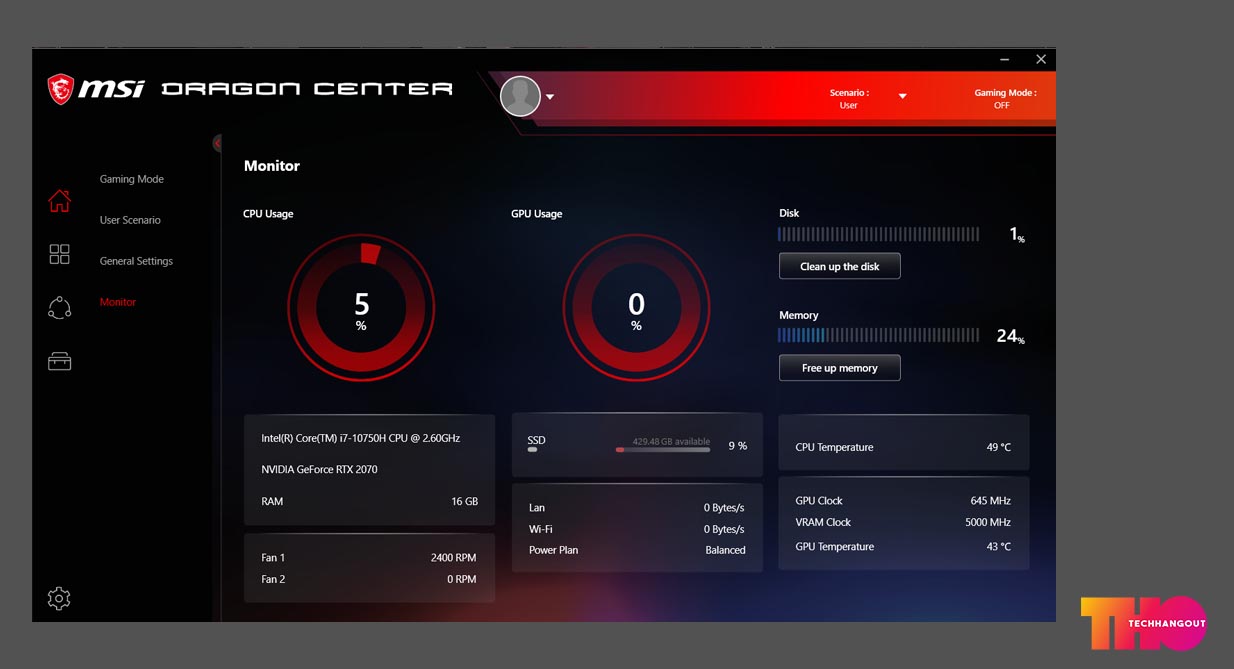
Task: Click the GPU Usage circular gauge
Action: (x=636, y=307)
